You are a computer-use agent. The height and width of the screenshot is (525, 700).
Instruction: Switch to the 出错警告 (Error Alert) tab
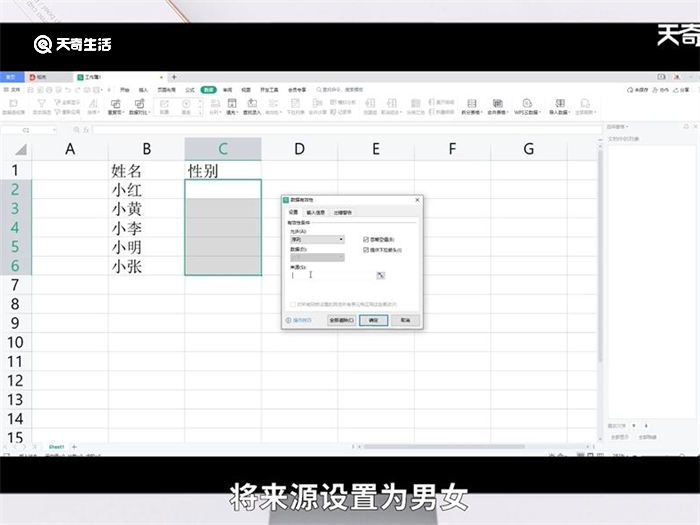[x=342, y=212]
